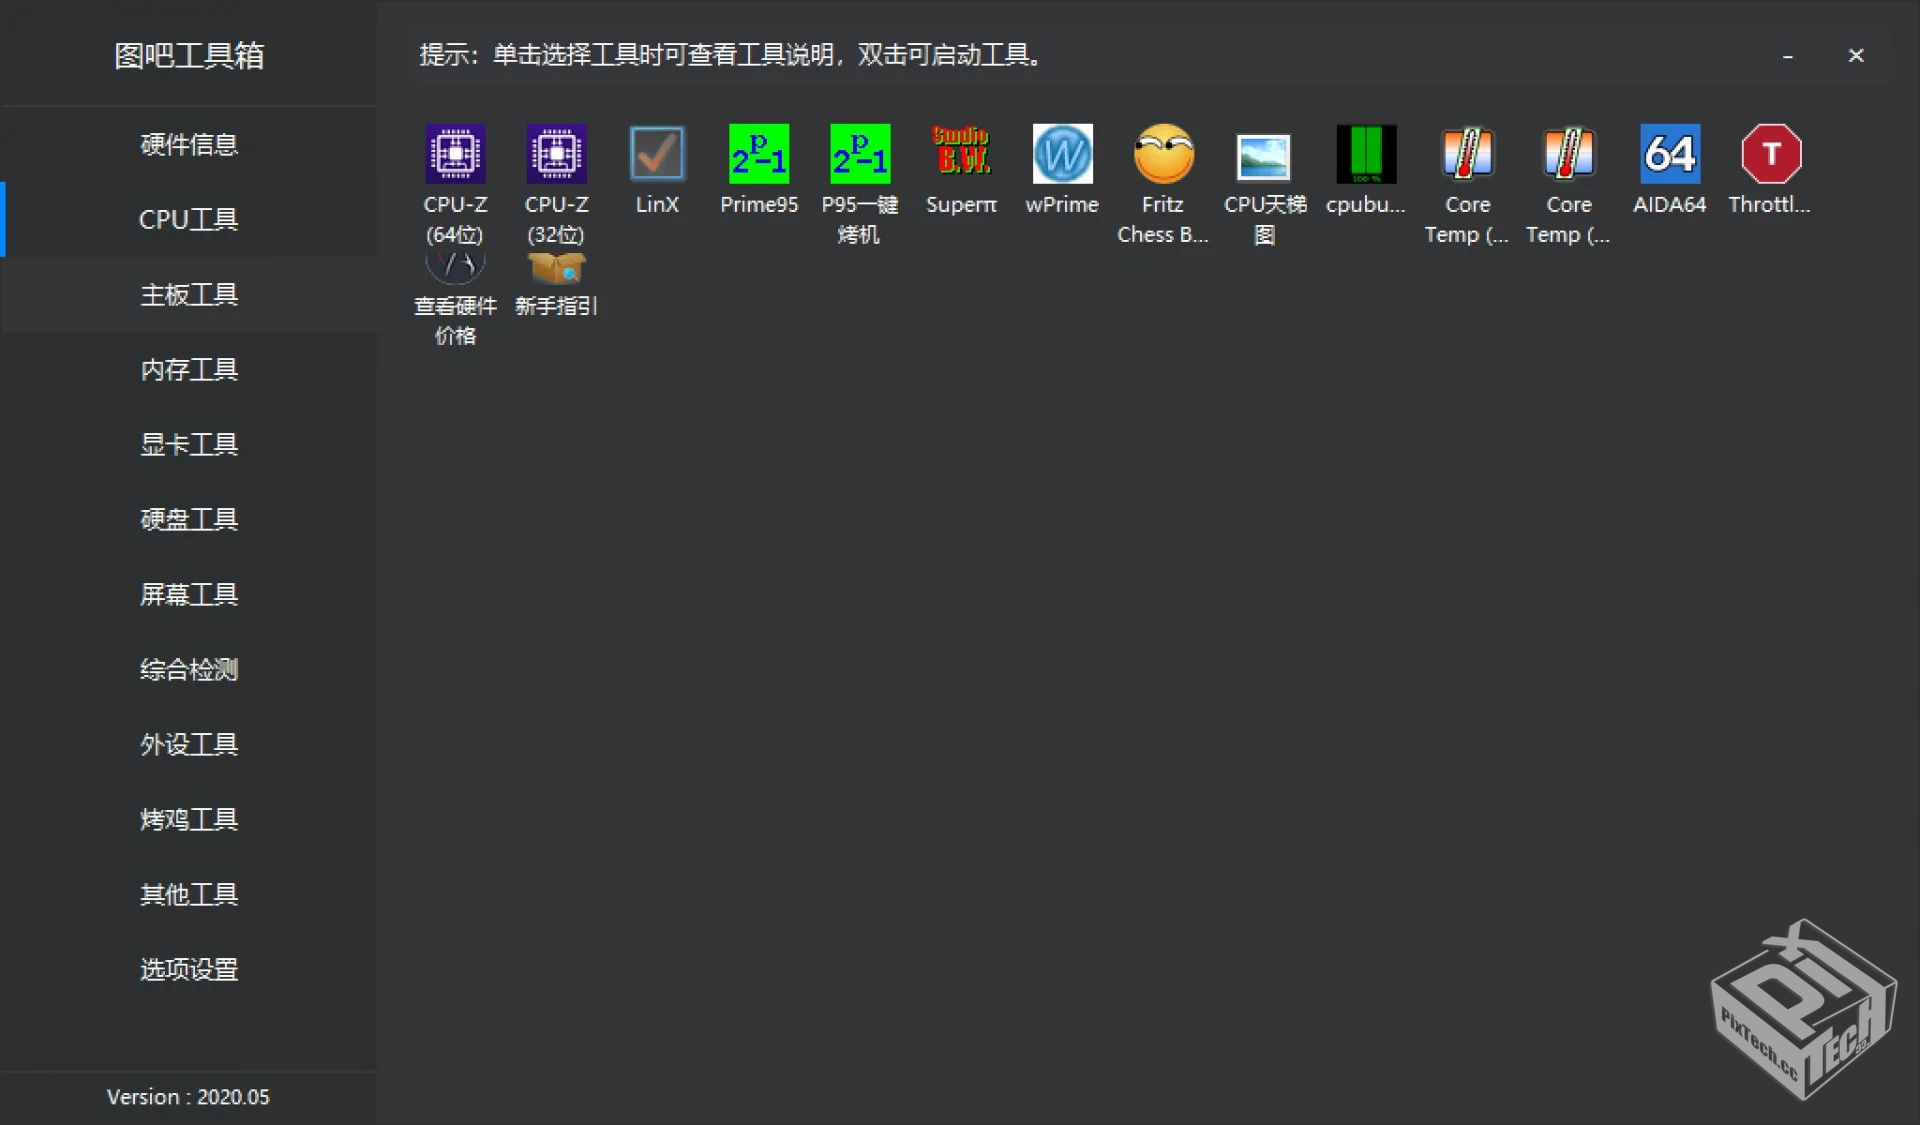Go to 综合检测 section
The width and height of the screenshot is (1920, 1125).
click(188, 670)
